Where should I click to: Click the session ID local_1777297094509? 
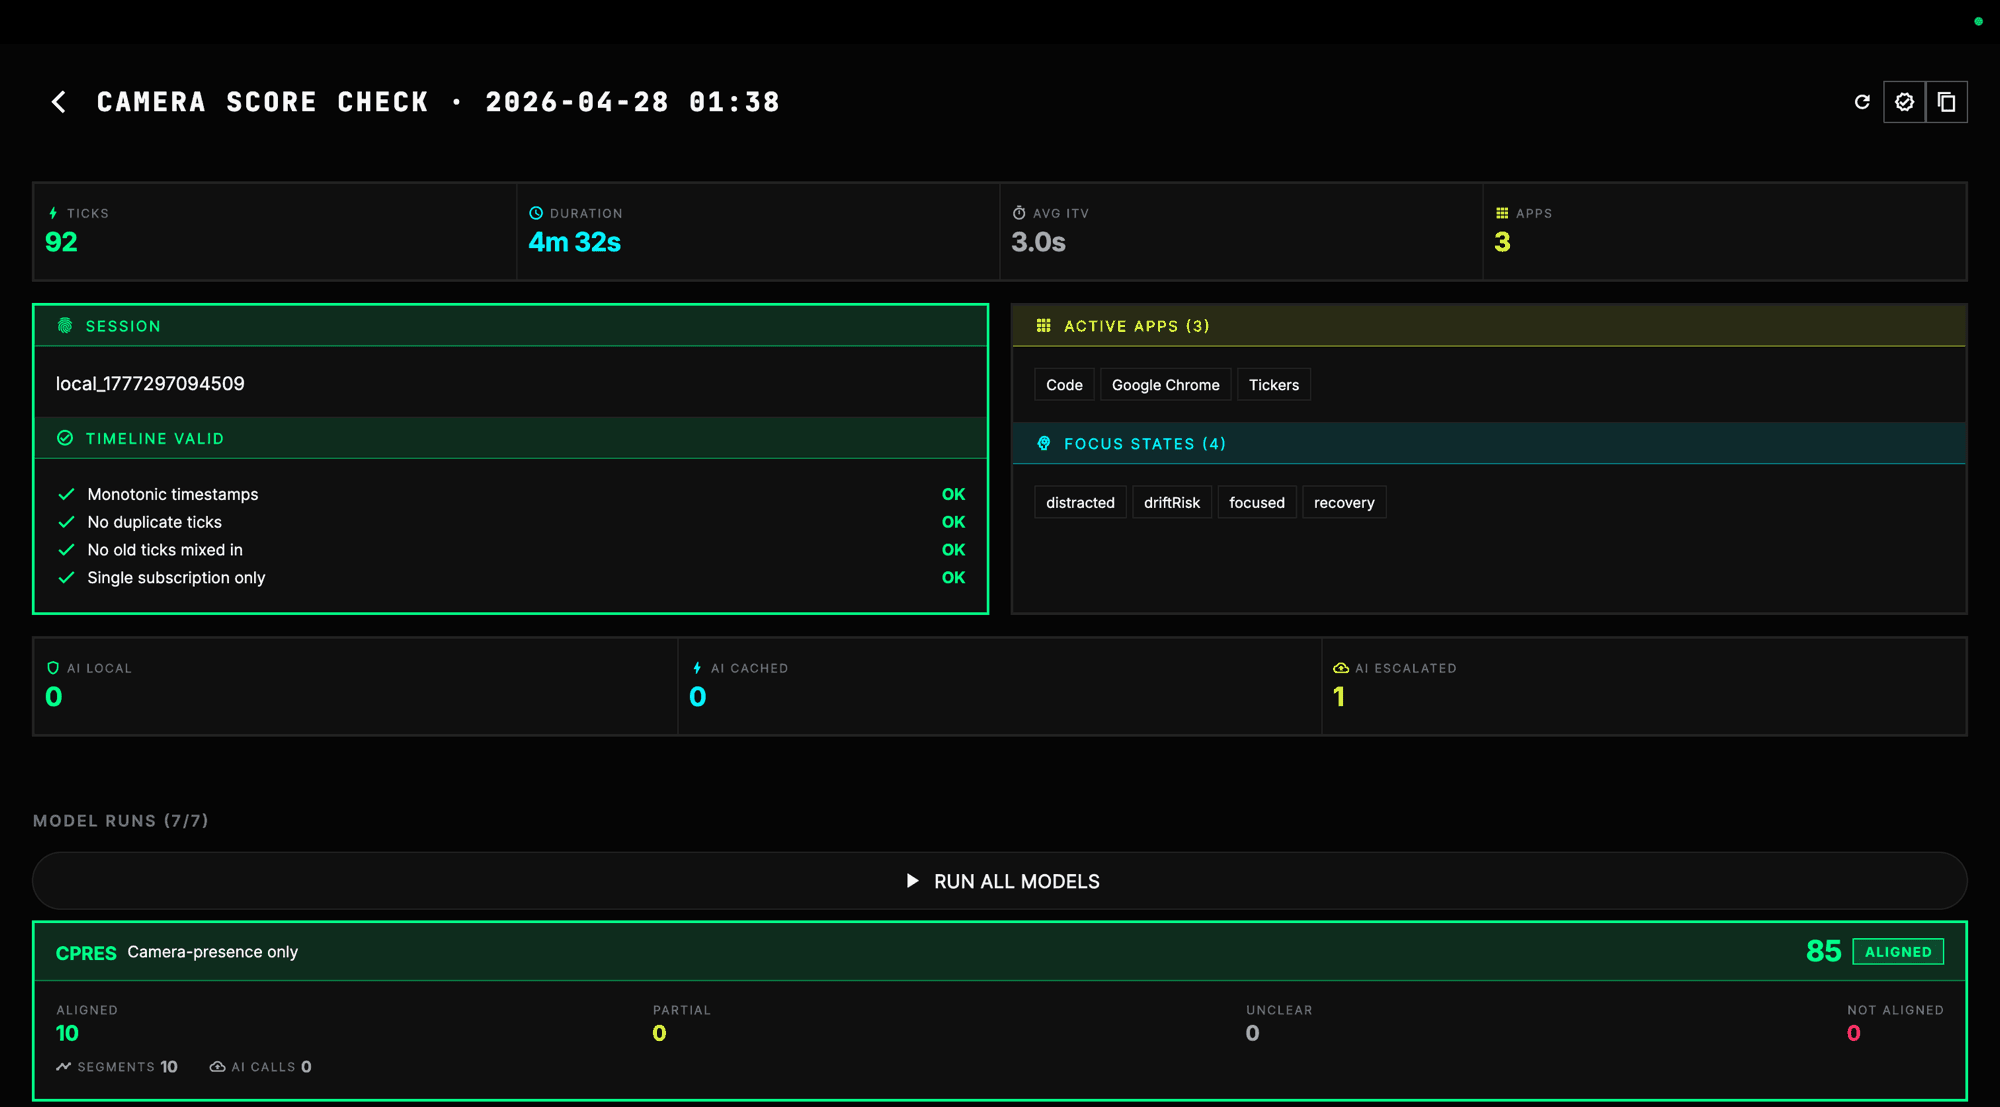tap(150, 384)
